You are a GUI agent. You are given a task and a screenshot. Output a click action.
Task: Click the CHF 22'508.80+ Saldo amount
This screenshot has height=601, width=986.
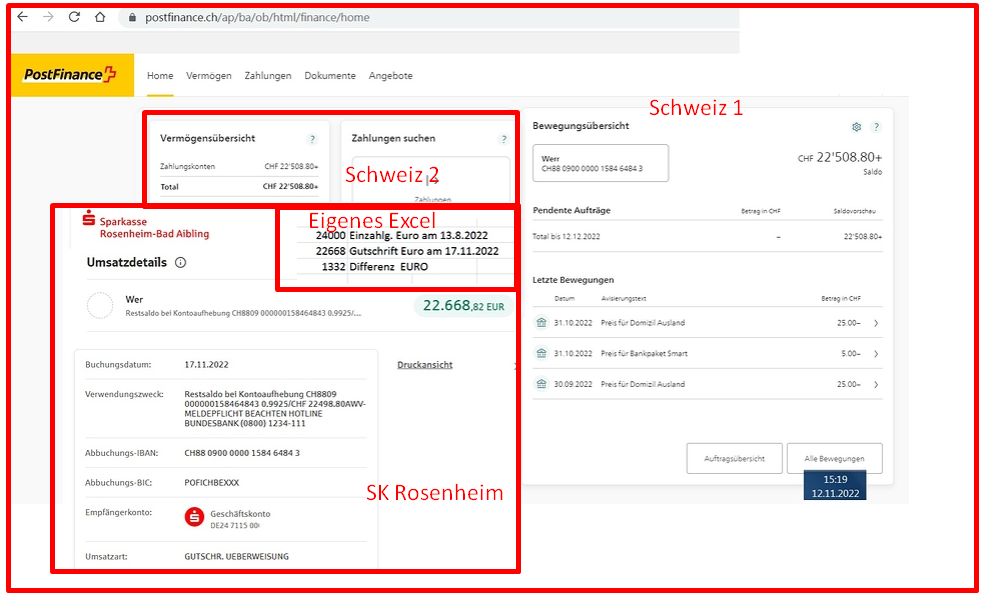pos(840,158)
